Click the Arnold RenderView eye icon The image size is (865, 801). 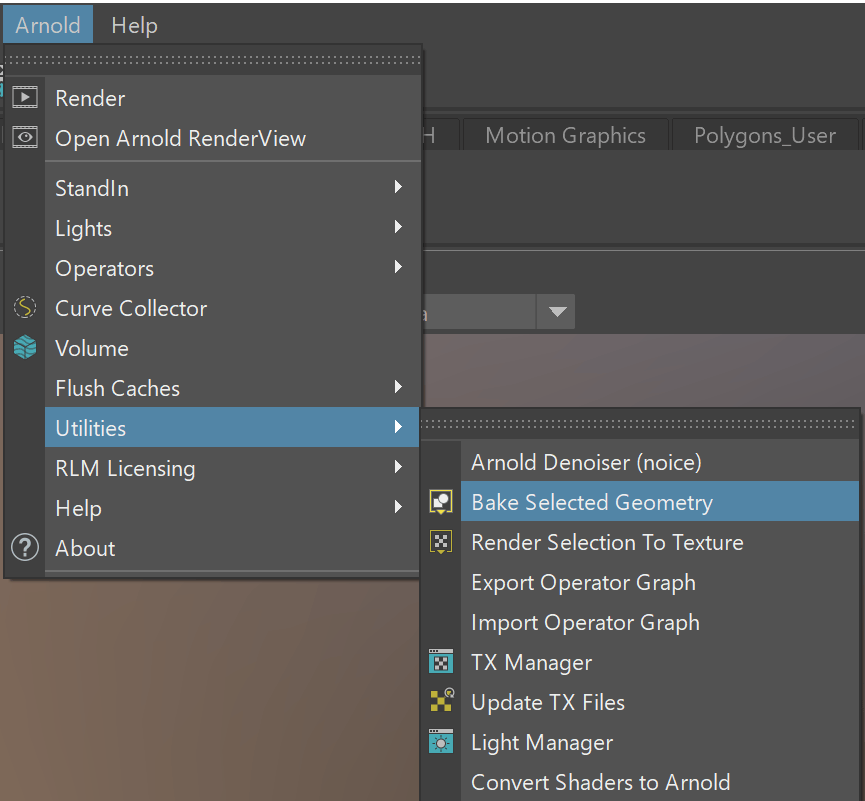pyautogui.click(x=25, y=138)
